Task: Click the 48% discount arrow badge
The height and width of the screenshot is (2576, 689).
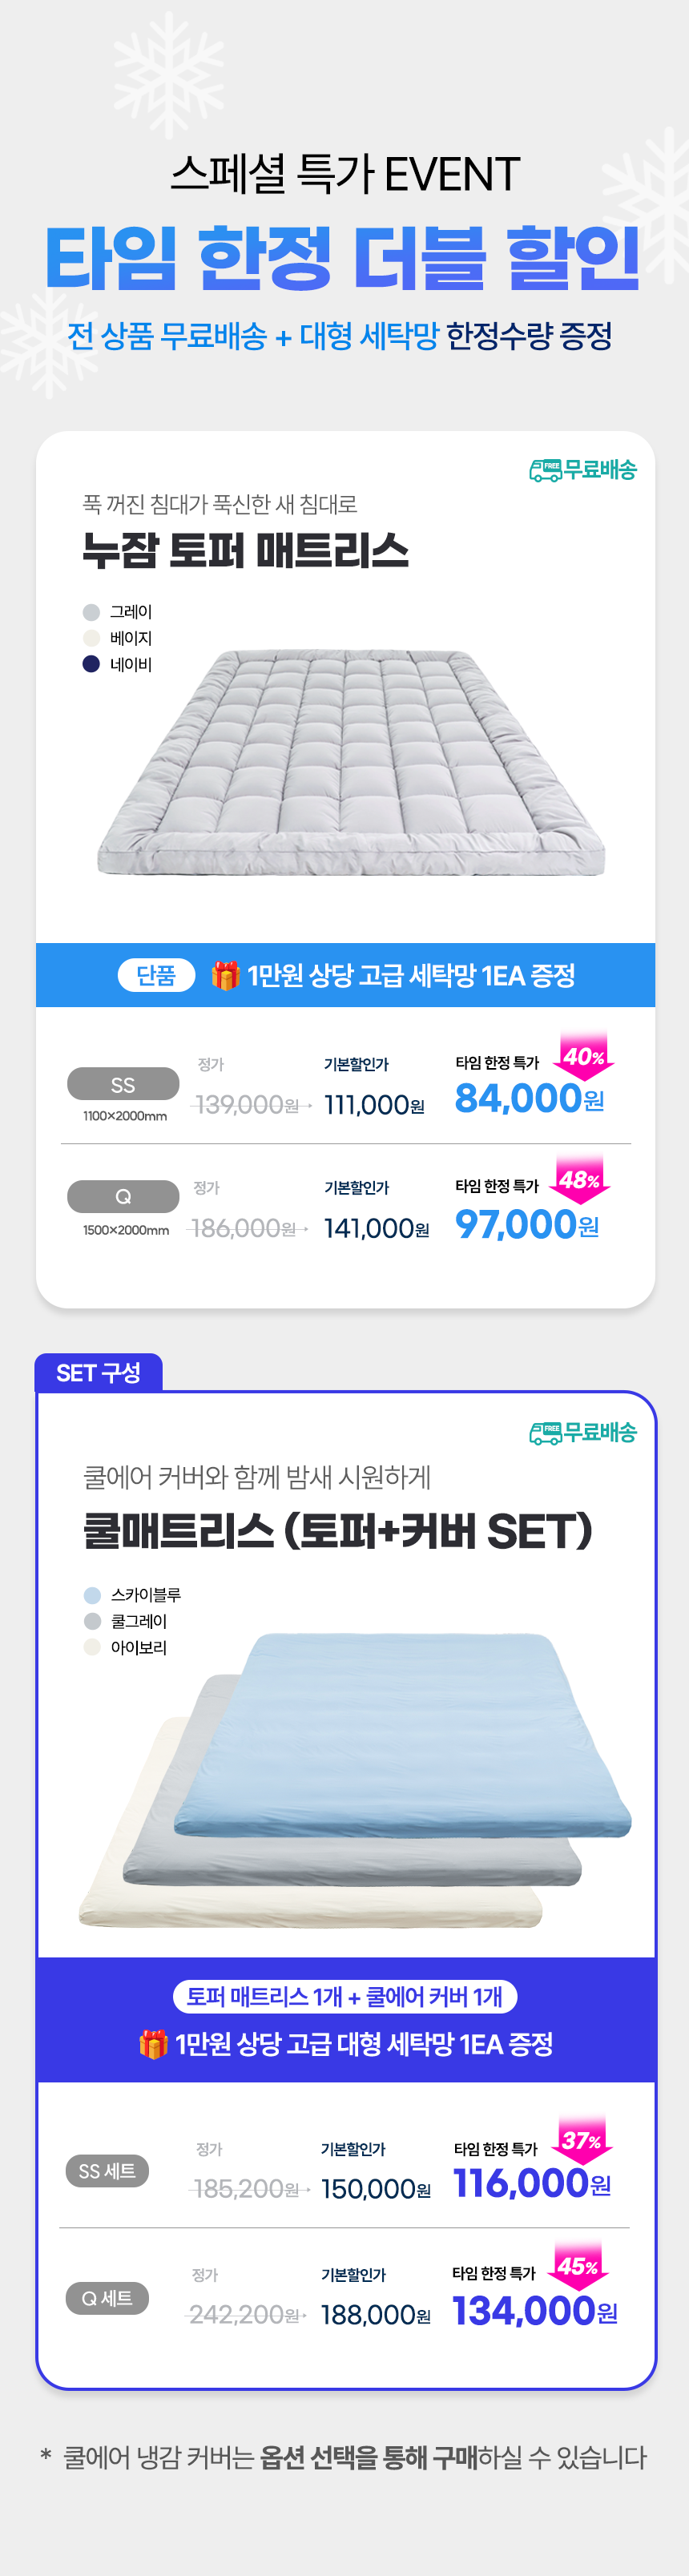Action: click(x=579, y=1180)
